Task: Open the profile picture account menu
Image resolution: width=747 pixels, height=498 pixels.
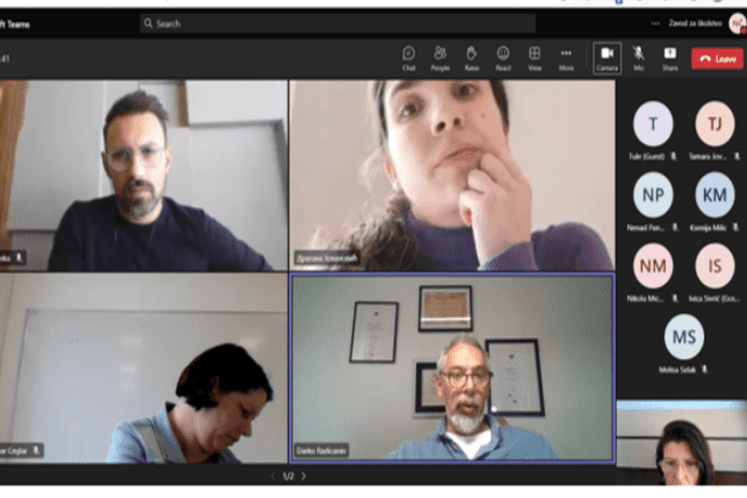Action: [x=737, y=23]
